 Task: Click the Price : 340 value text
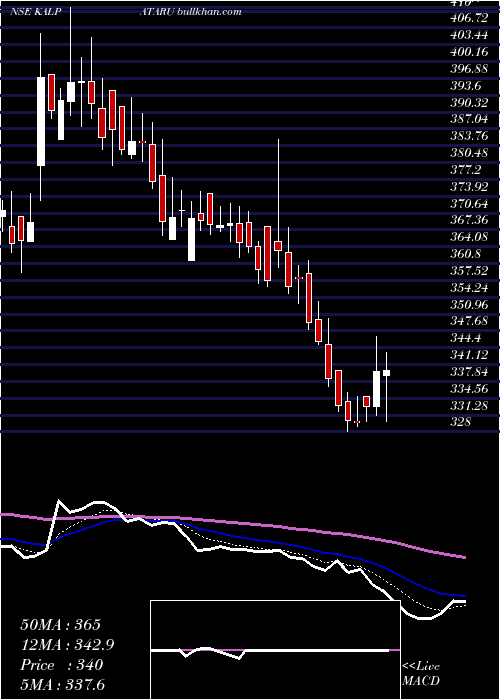[62, 665]
